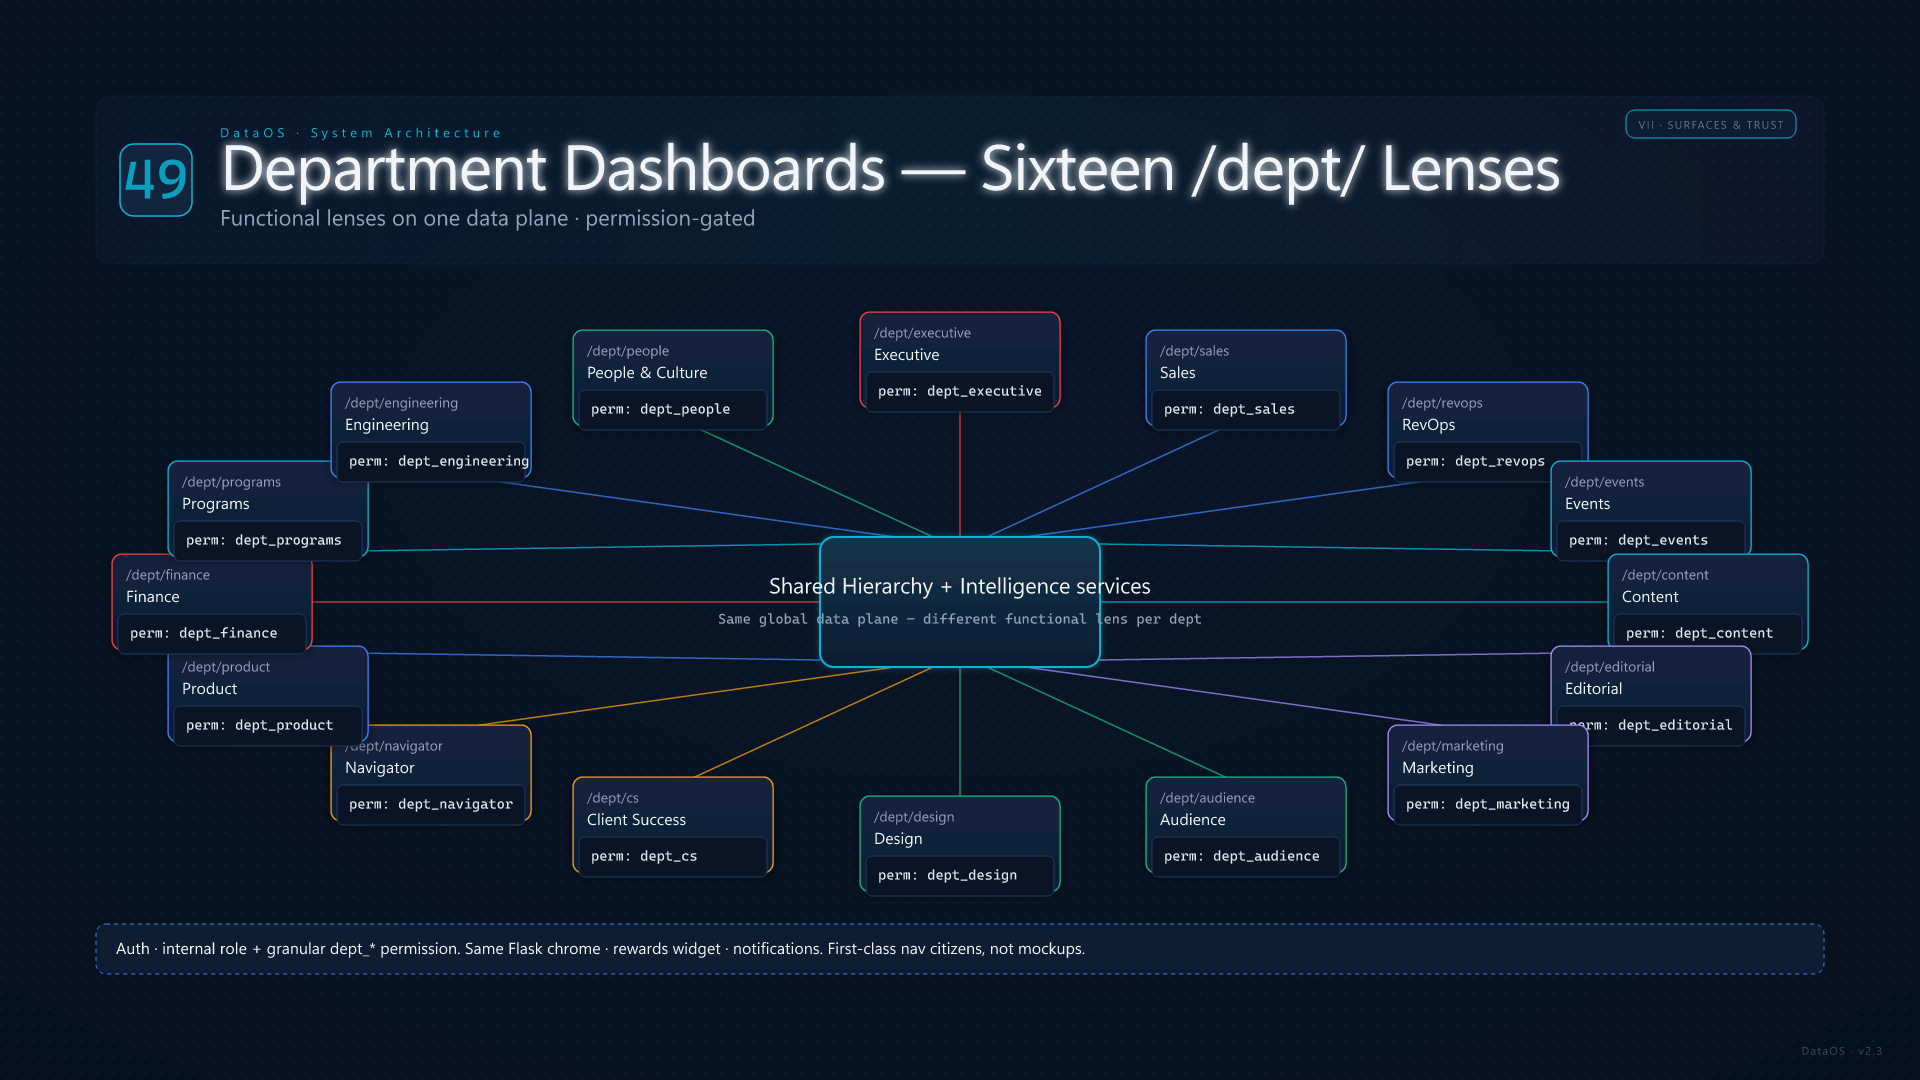The image size is (1920, 1080).
Task: Click the /dept/people path text
Action: (x=628, y=351)
